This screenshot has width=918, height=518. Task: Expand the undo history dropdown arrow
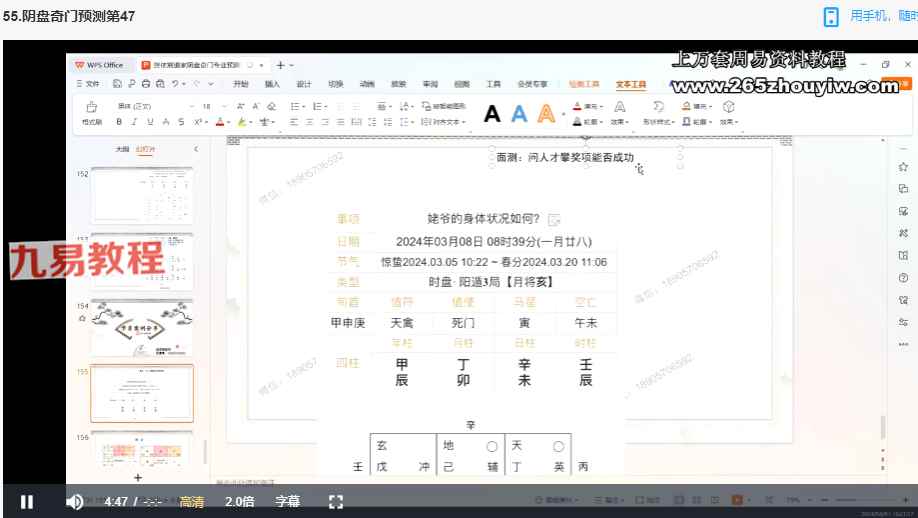pos(184,84)
